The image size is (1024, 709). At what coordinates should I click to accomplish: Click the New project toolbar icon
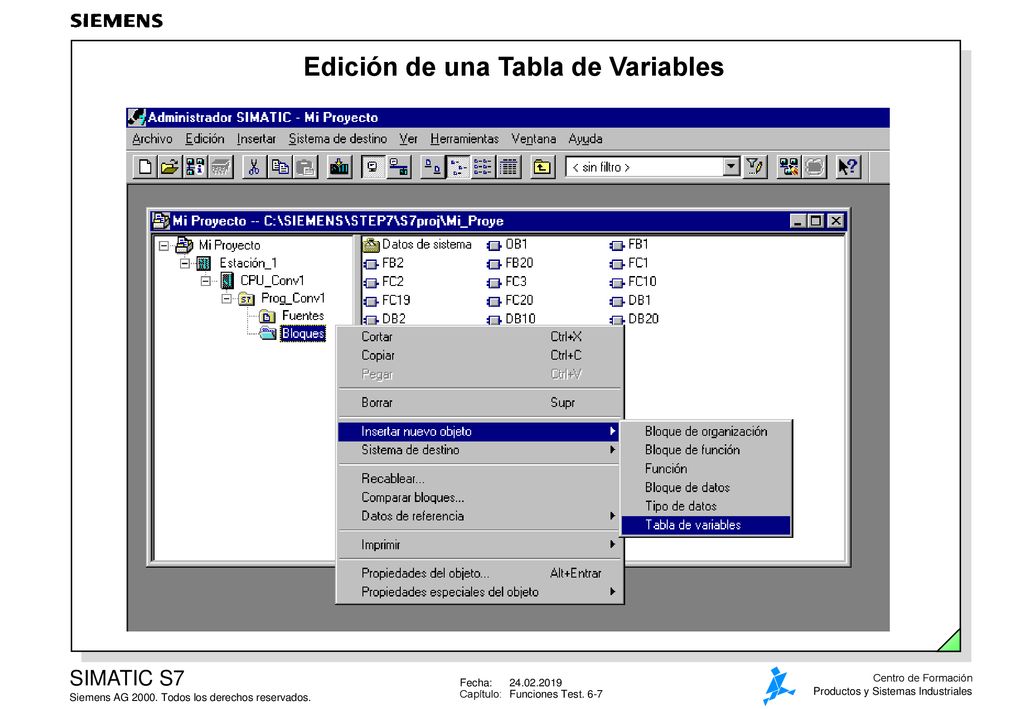144,167
